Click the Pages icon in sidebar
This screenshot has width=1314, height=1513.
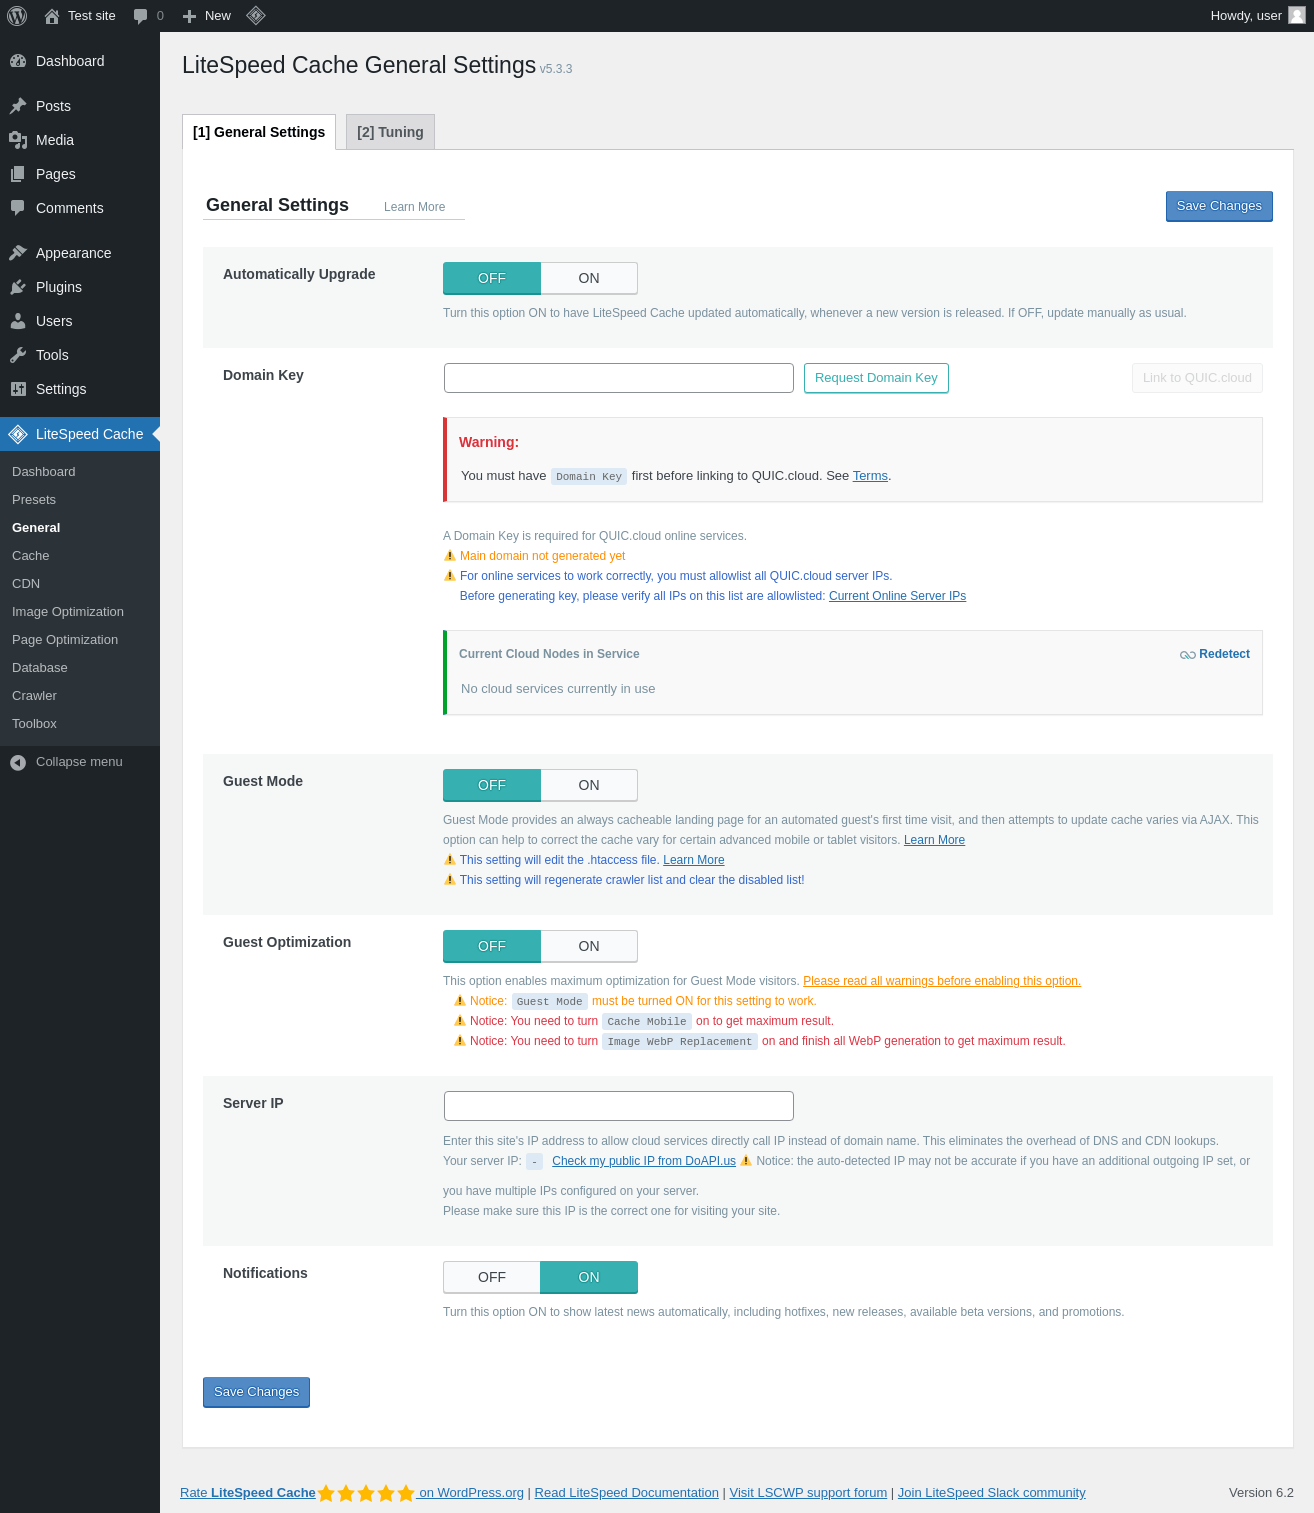(x=18, y=174)
